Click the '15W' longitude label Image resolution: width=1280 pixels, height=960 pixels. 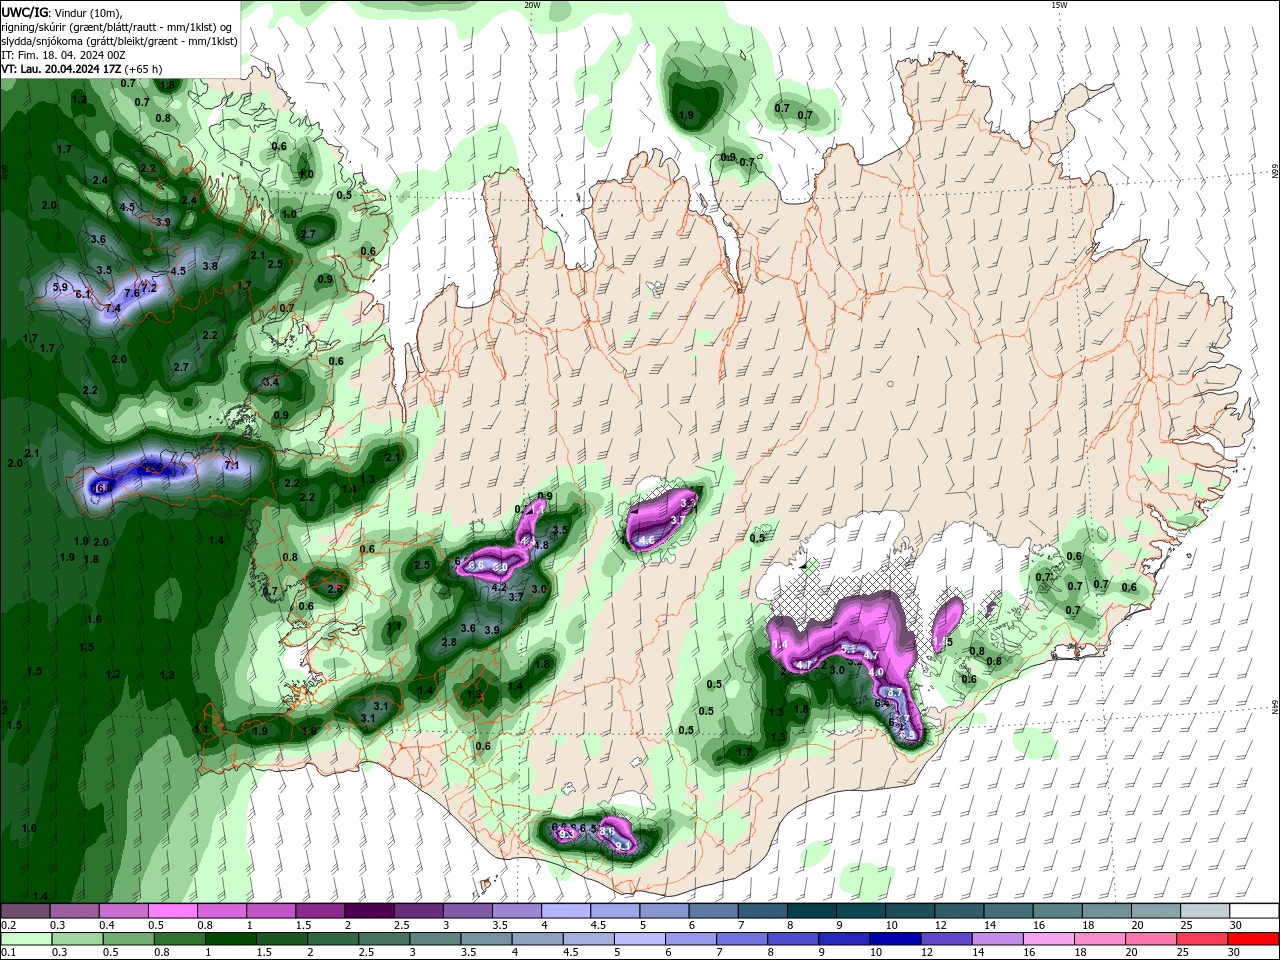point(1059,5)
